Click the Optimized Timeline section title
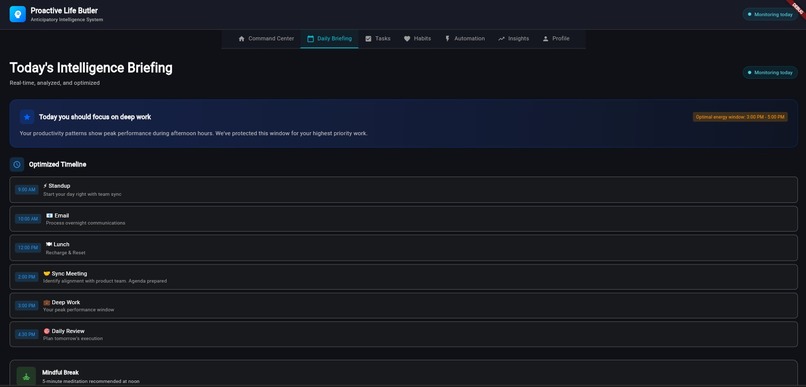Screen dimensions: 806x387 pyautogui.click(x=58, y=164)
